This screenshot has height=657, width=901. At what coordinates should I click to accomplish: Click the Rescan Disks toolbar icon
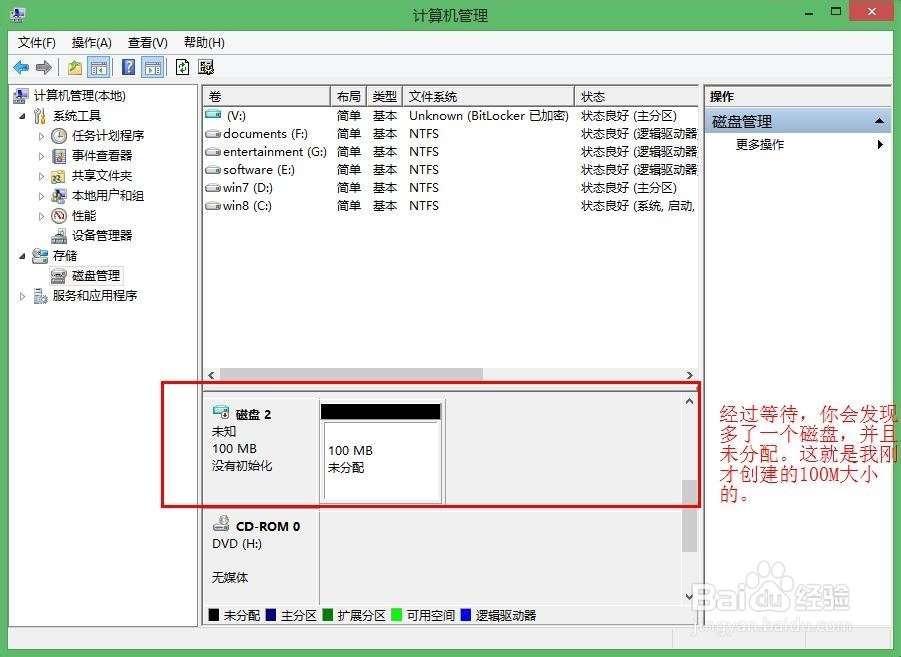point(206,67)
